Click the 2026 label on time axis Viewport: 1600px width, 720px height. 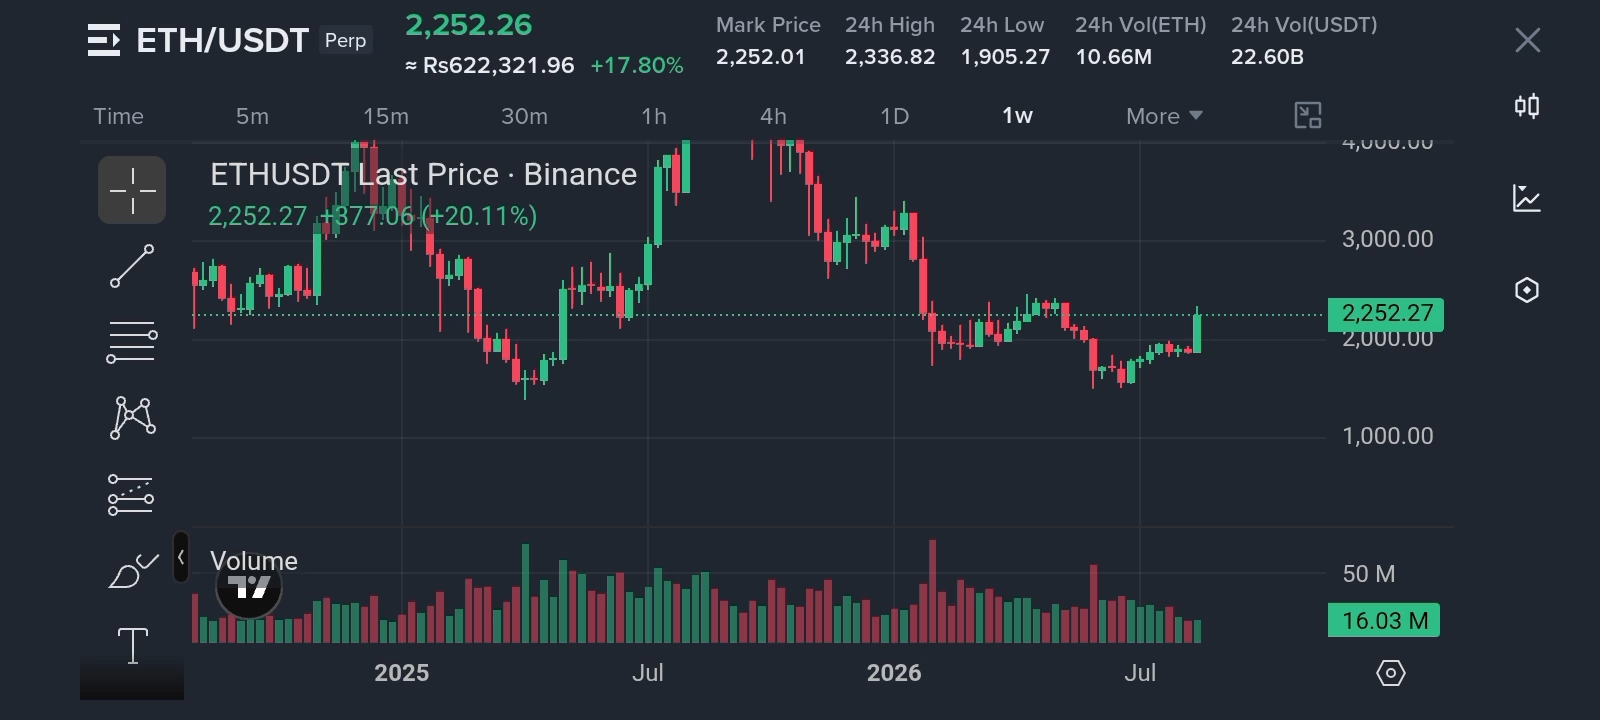(x=894, y=673)
